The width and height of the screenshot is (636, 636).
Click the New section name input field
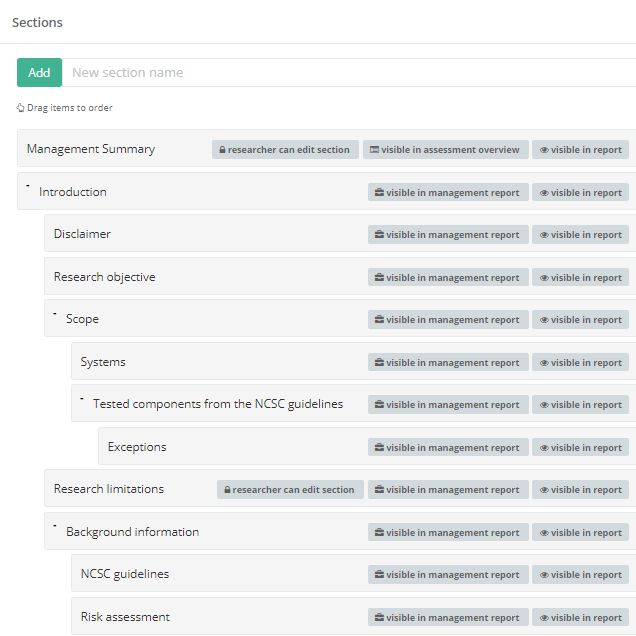(349, 73)
